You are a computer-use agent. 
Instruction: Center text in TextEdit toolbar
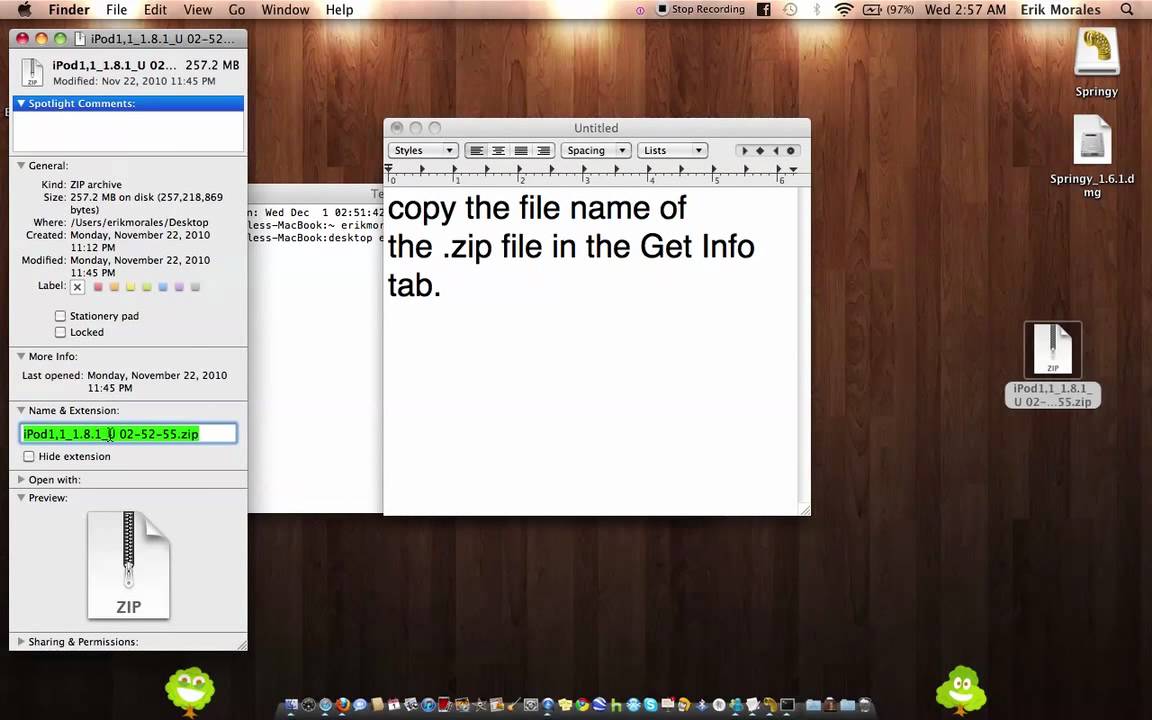pyautogui.click(x=498, y=151)
